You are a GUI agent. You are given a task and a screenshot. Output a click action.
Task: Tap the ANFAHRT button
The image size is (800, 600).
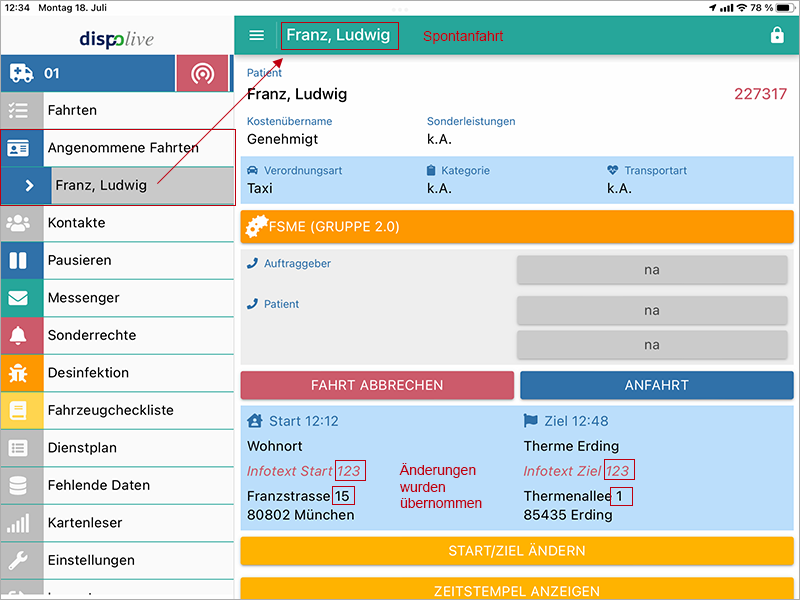coord(657,385)
